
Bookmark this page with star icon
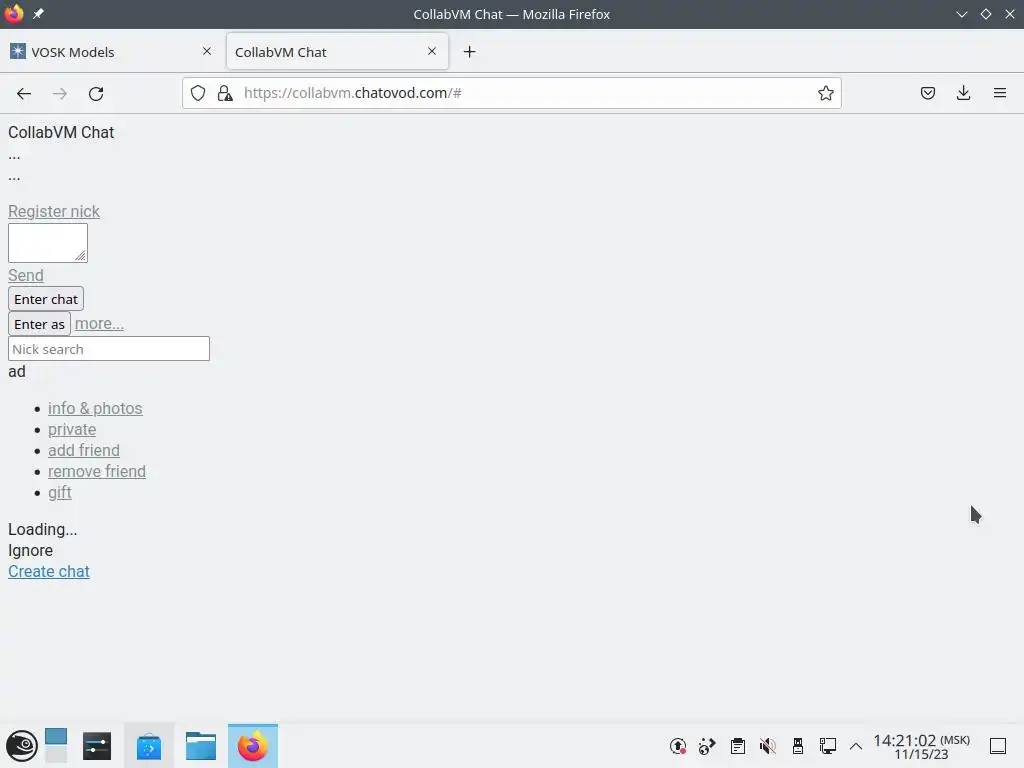825,93
